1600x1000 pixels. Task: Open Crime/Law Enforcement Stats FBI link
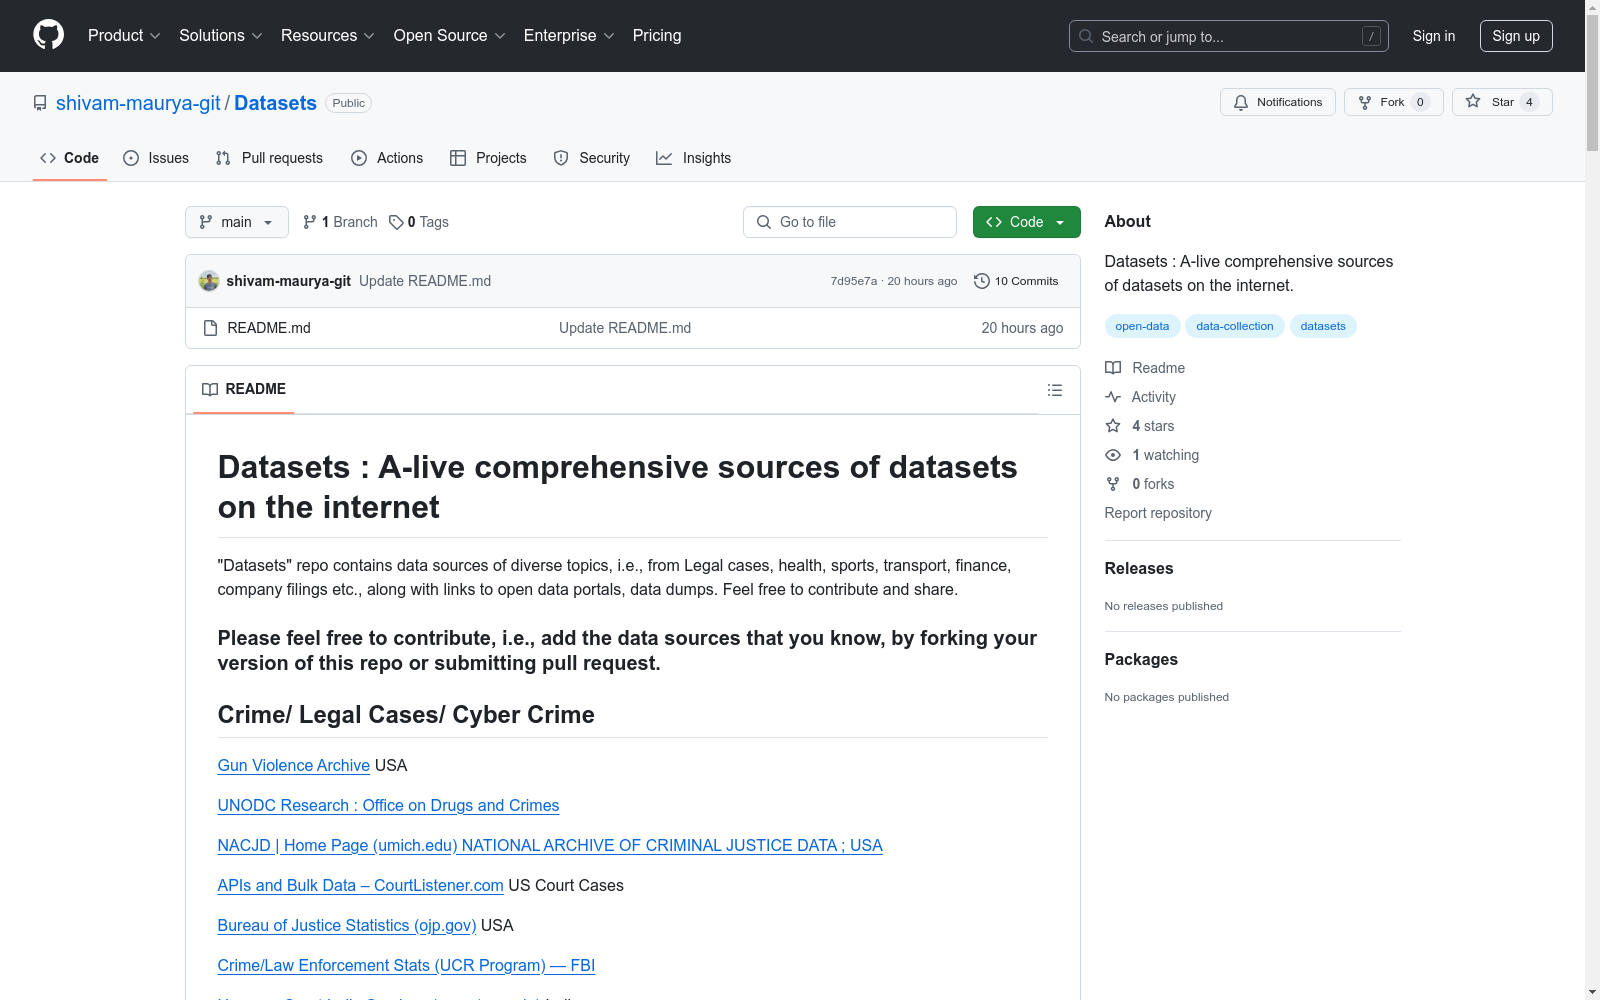point(406,965)
